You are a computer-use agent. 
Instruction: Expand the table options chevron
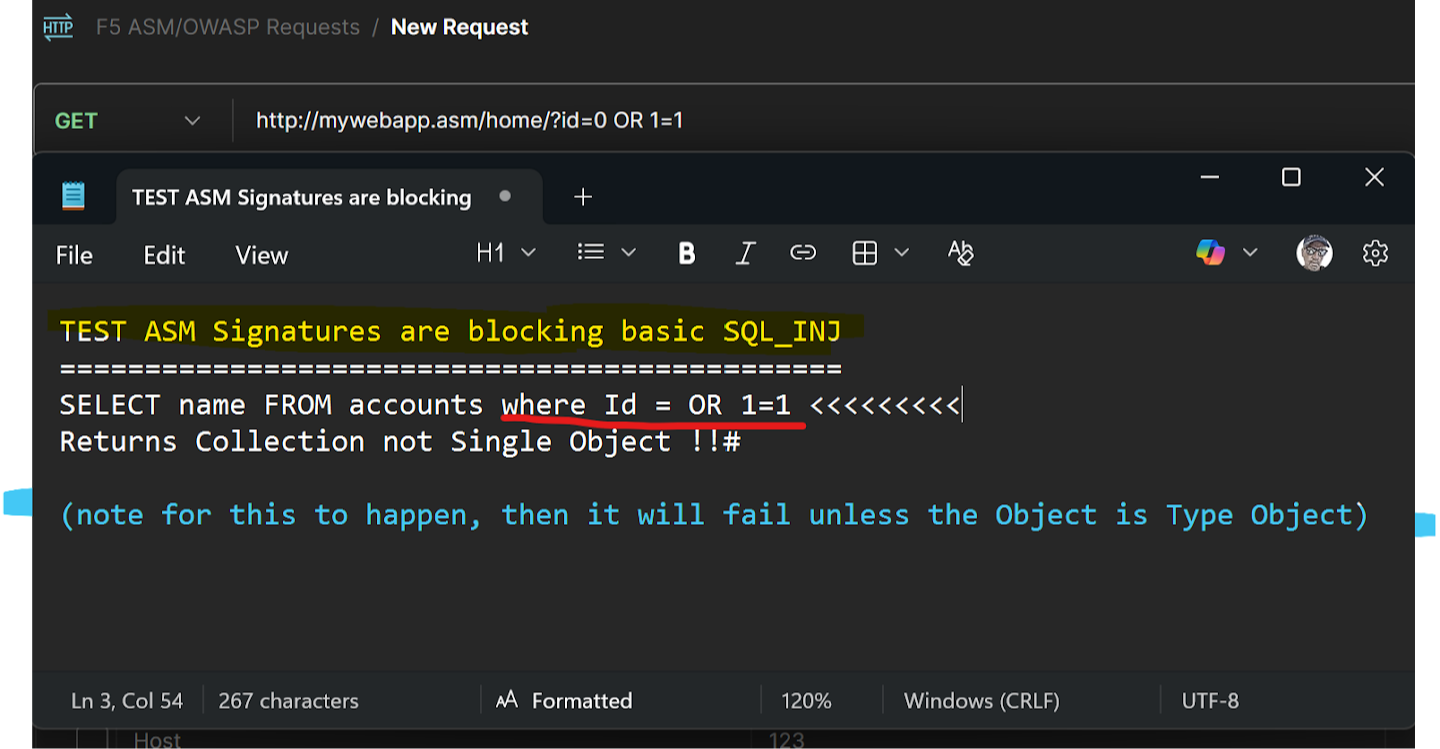click(901, 254)
